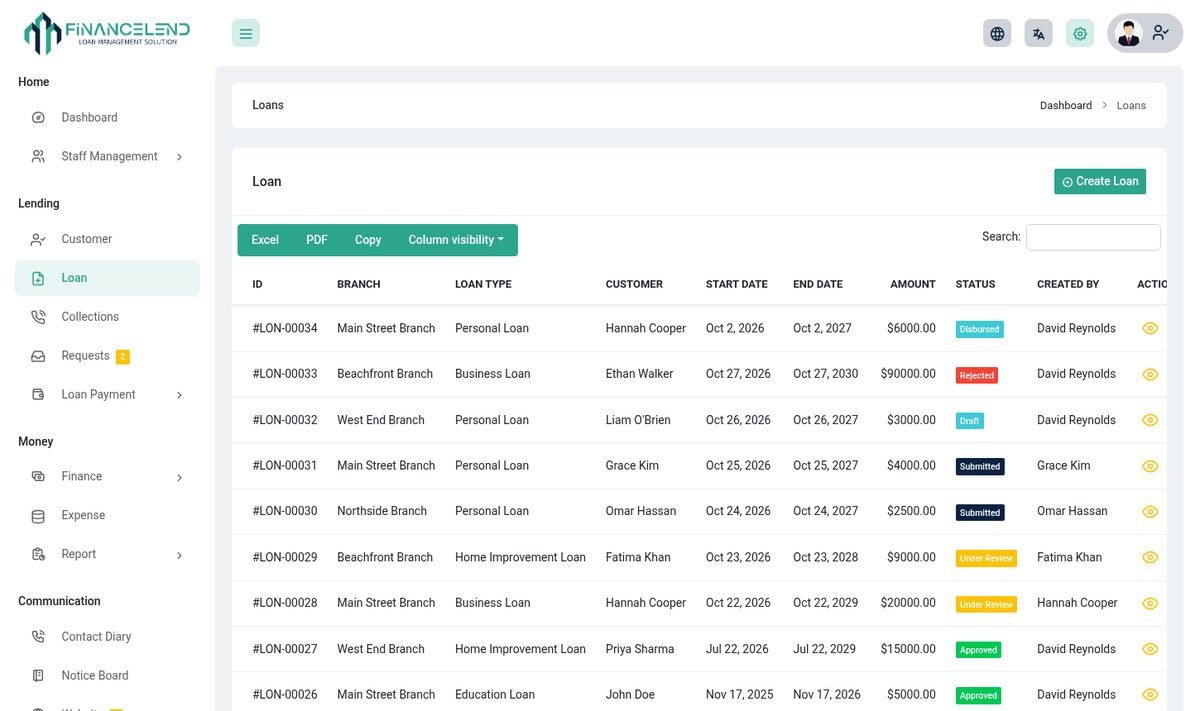This screenshot has height=711, width=1200.
Task: Expand Finance submenu chevron
Action: pyautogui.click(x=180, y=478)
